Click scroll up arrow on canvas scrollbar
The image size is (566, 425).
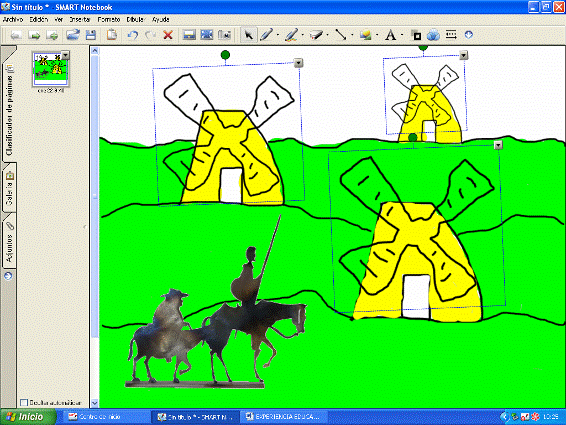[x=95, y=51]
